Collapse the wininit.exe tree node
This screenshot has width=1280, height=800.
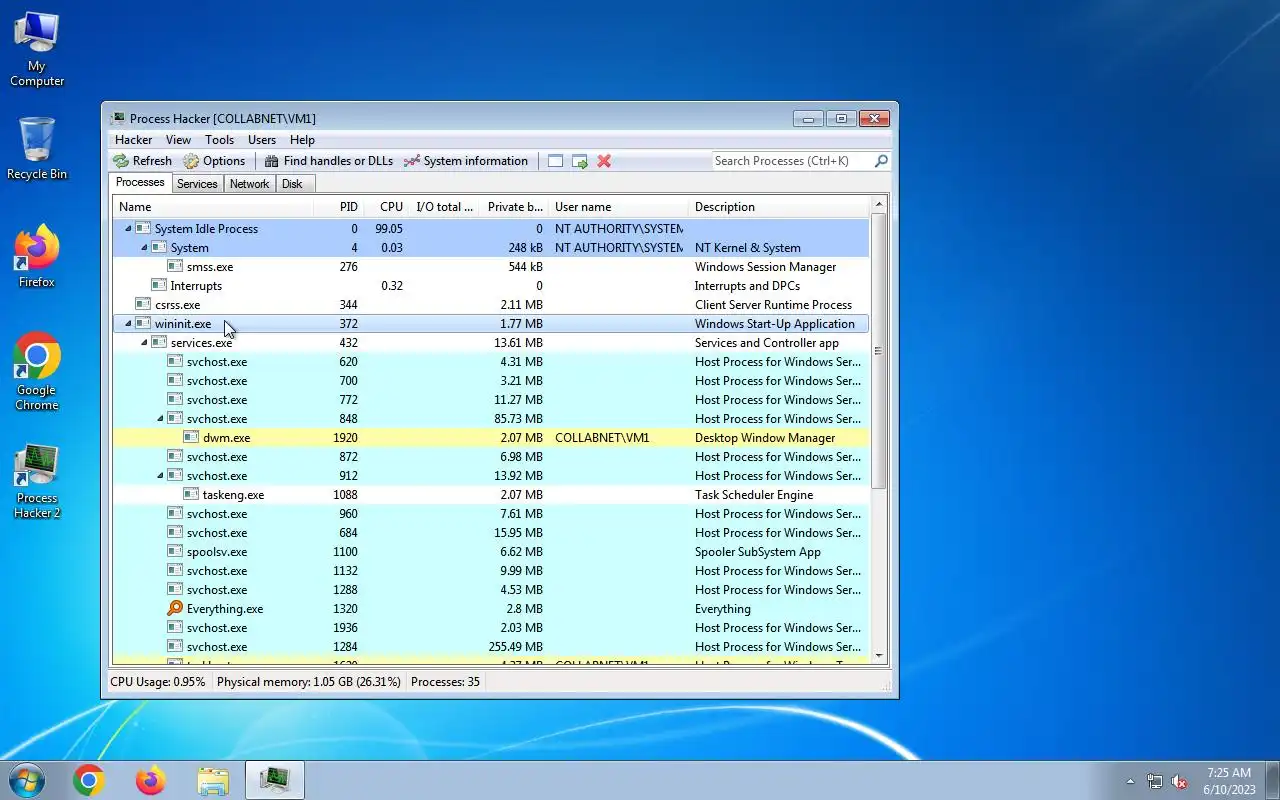coord(128,324)
